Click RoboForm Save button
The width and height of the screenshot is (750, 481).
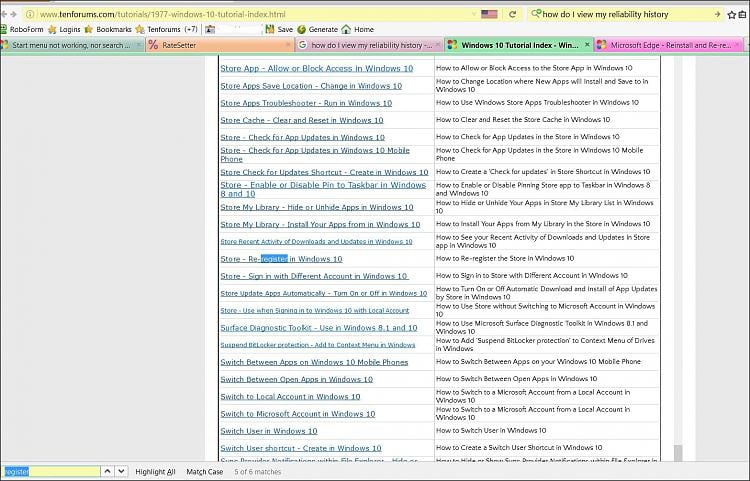[279, 29]
